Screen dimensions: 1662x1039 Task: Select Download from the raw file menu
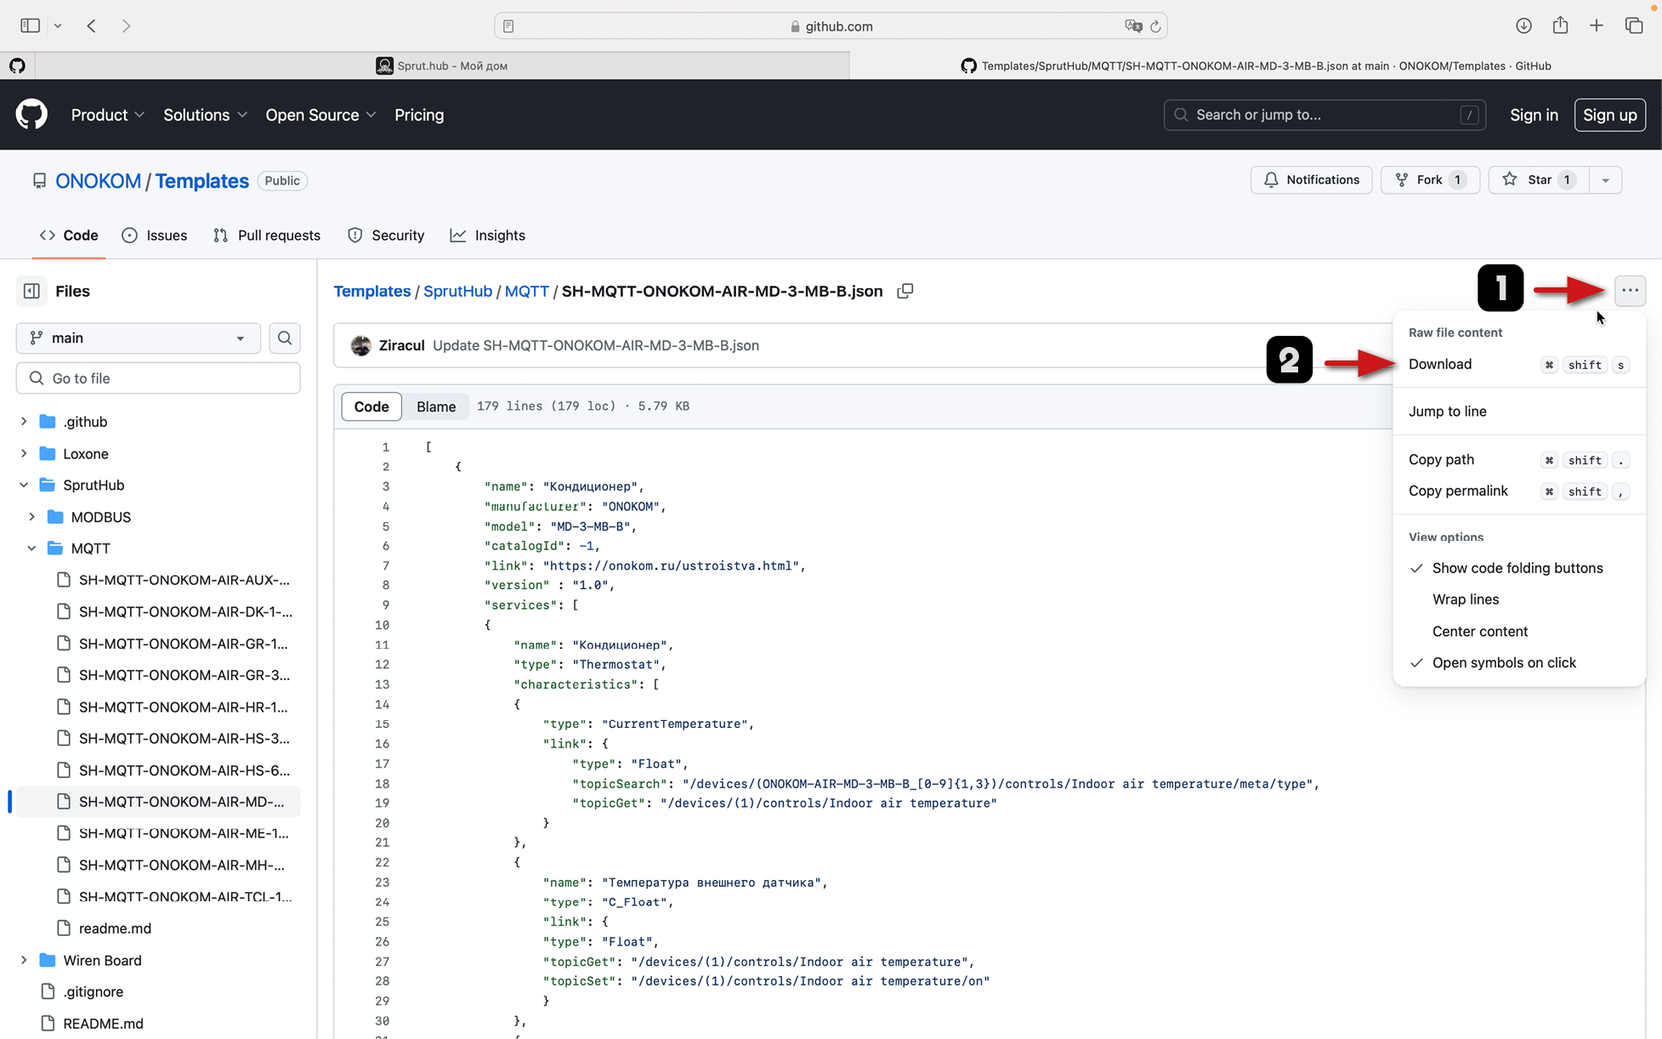pos(1440,364)
